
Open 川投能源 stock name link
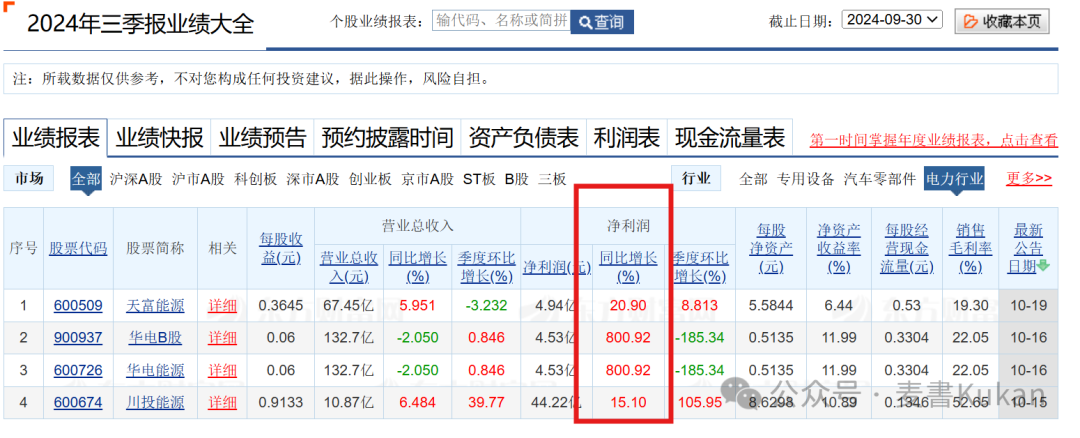pos(155,402)
